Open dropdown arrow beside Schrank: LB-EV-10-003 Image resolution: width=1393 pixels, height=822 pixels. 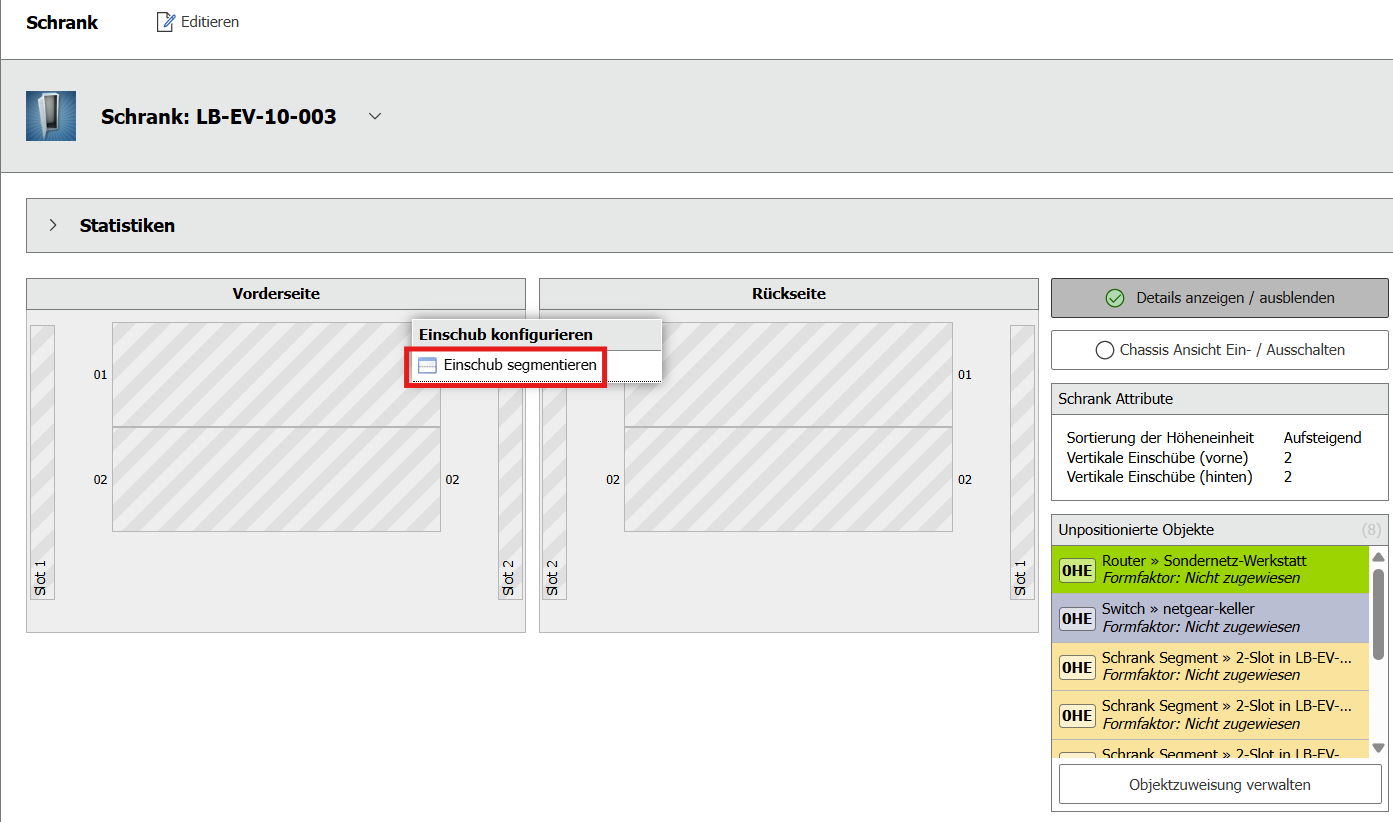(x=375, y=116)
